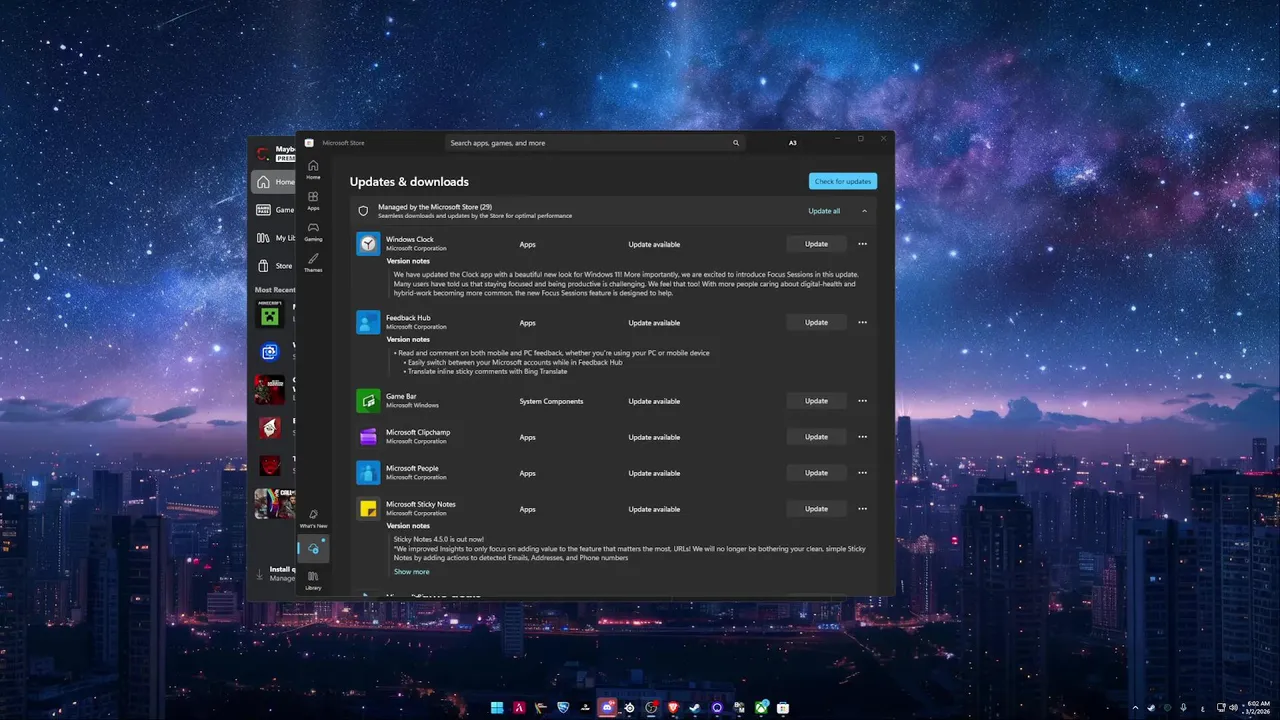Open more options for Microsoft Sticky Notes
Viewport: 1280px width, 720px height.
pyautogui.click(x=862, y=509)
